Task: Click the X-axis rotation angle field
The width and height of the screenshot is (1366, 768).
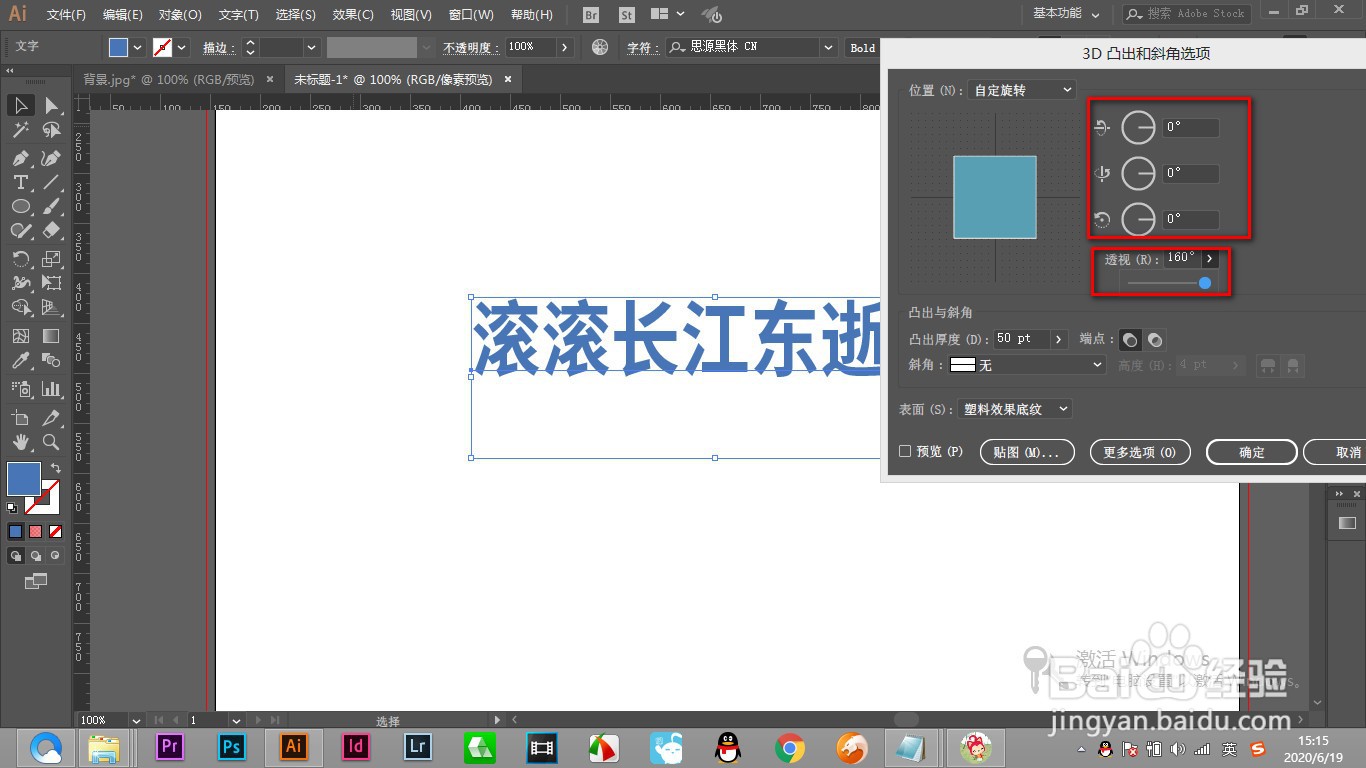Action: pos(1191,128)
